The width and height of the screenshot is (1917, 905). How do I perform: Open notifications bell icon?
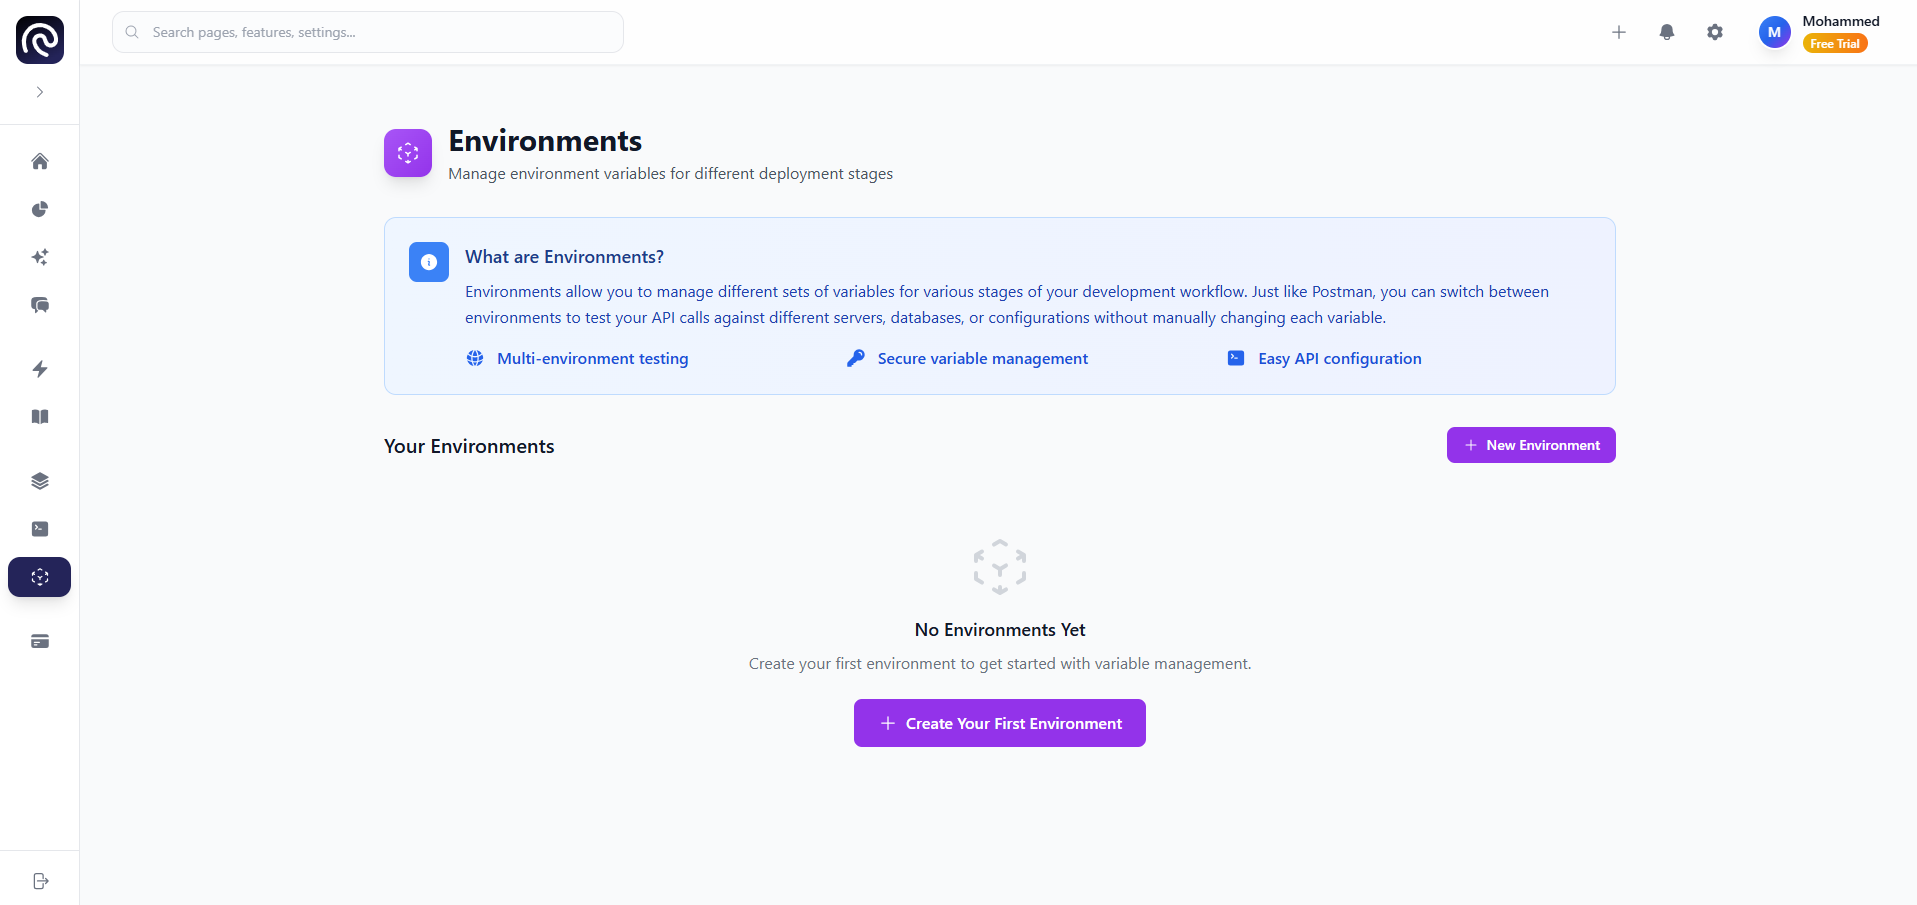[x=1667, y=32]
